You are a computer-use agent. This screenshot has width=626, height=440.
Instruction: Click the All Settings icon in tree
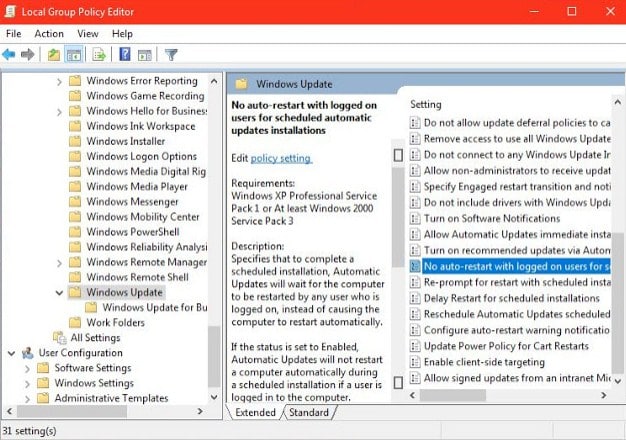[60, 338]
